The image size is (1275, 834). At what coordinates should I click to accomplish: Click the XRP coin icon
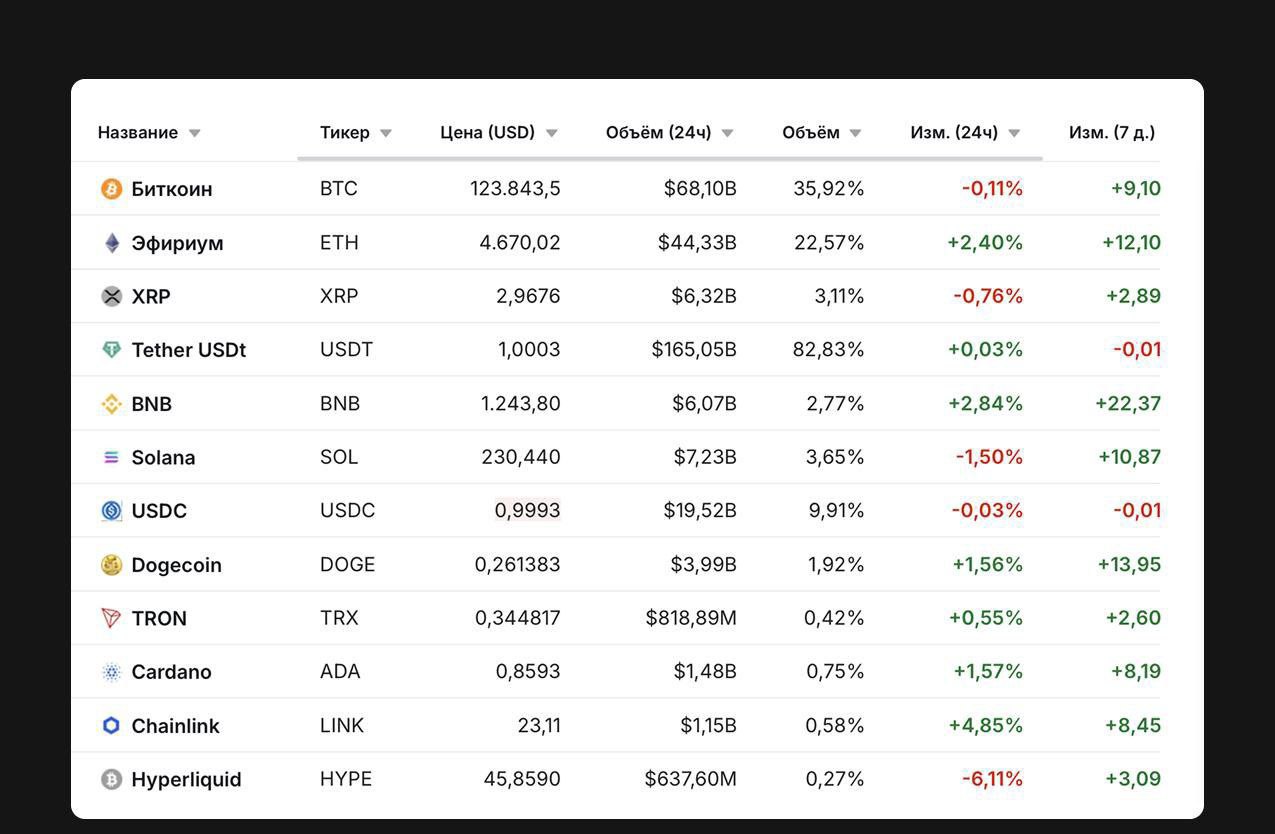112,296
